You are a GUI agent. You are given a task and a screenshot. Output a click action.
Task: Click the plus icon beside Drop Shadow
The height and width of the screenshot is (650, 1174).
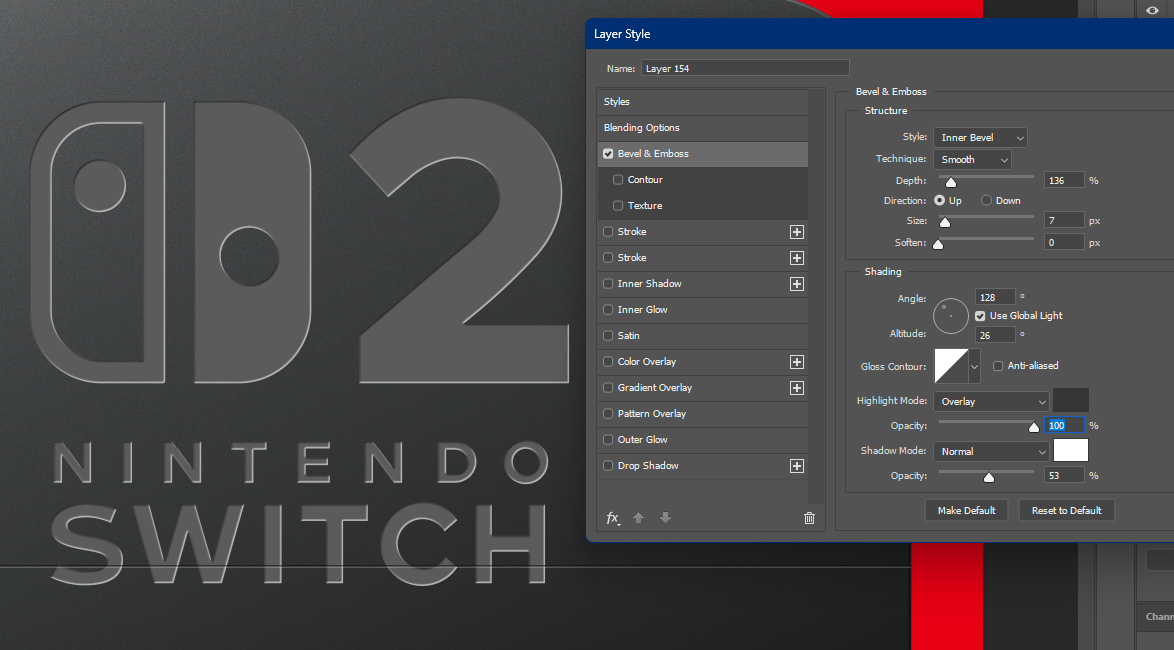797,466
